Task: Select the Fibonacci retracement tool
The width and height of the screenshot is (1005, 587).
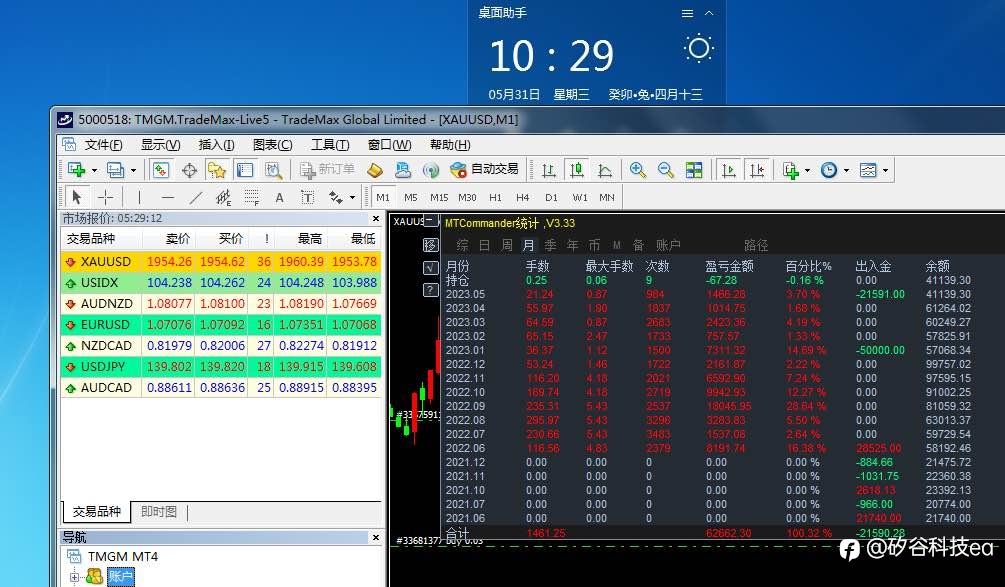Action: [x=251, y=197]
